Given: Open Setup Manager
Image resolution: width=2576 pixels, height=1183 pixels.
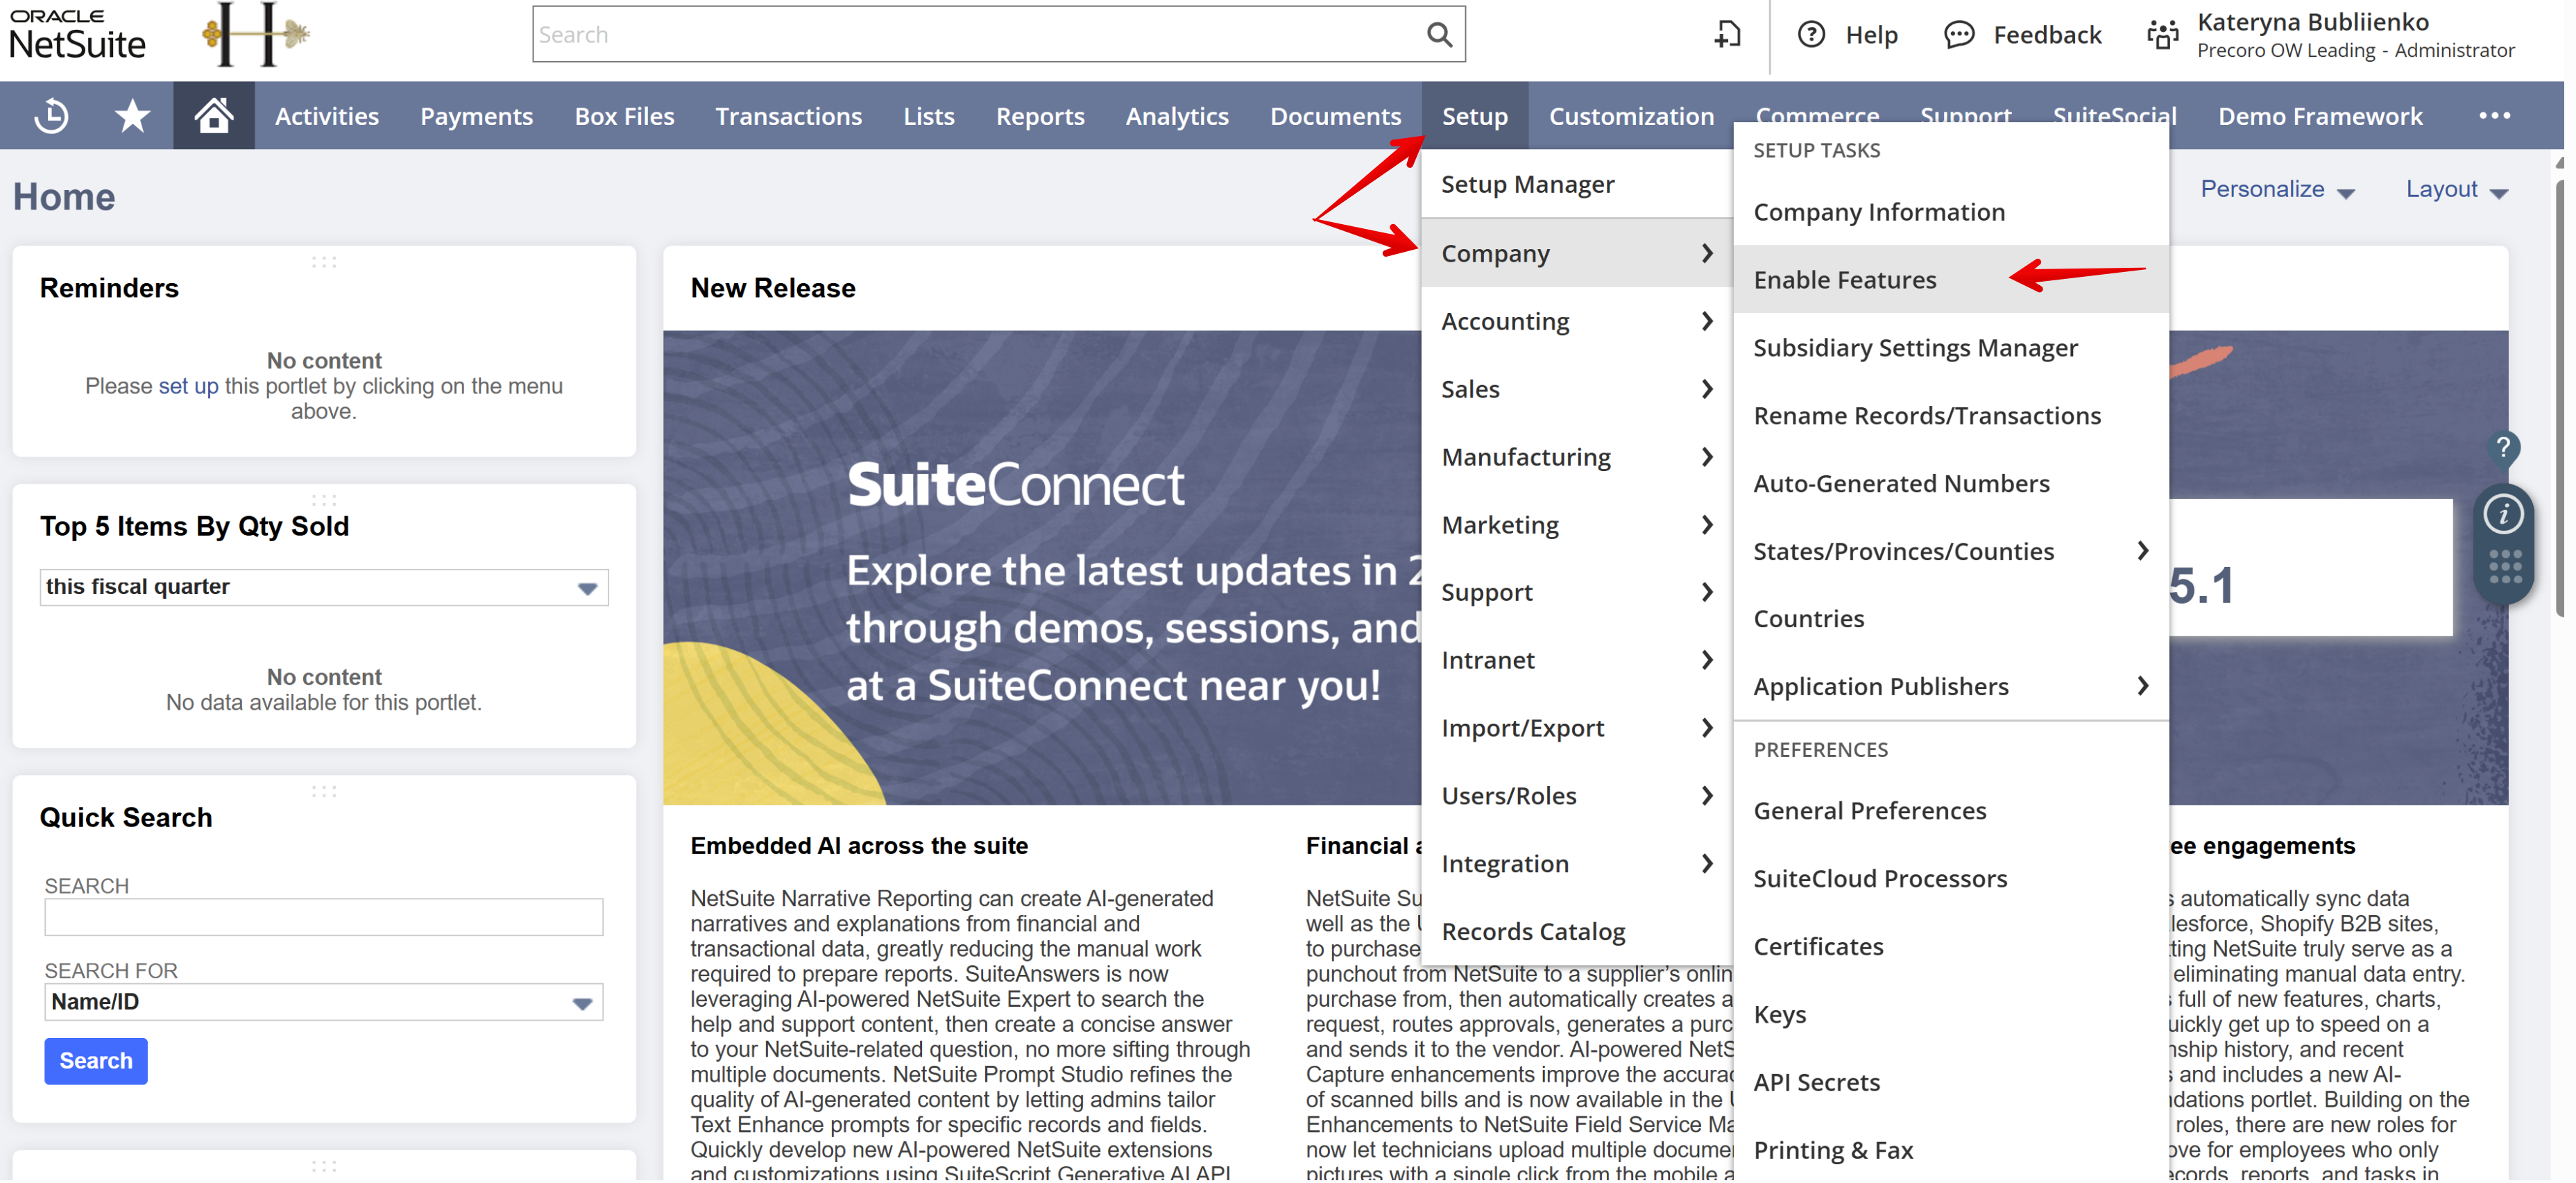Looking at the screenshot, I should coord(1577,184).
